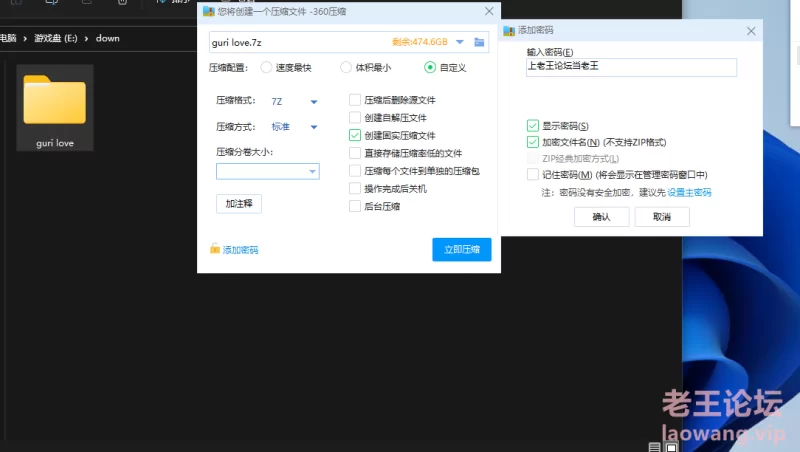800x452 pixels.
Task: Enable 压缩后删除源文件 checkbox
Action: click(355, 100)
